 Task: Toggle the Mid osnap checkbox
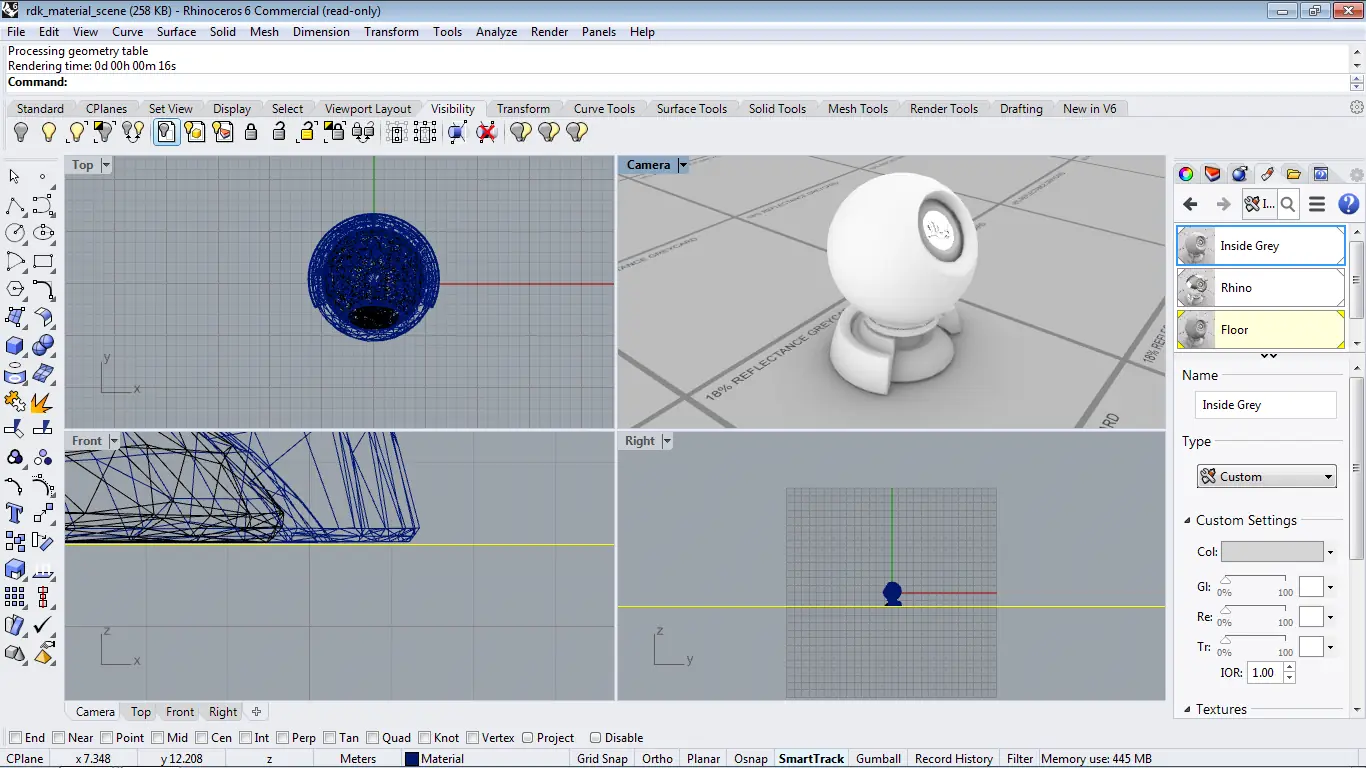tap(158, 738)
